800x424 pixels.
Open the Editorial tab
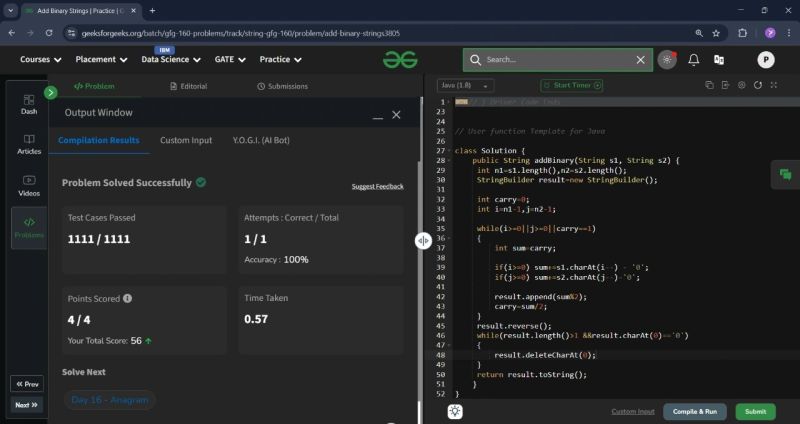point(187,87)
